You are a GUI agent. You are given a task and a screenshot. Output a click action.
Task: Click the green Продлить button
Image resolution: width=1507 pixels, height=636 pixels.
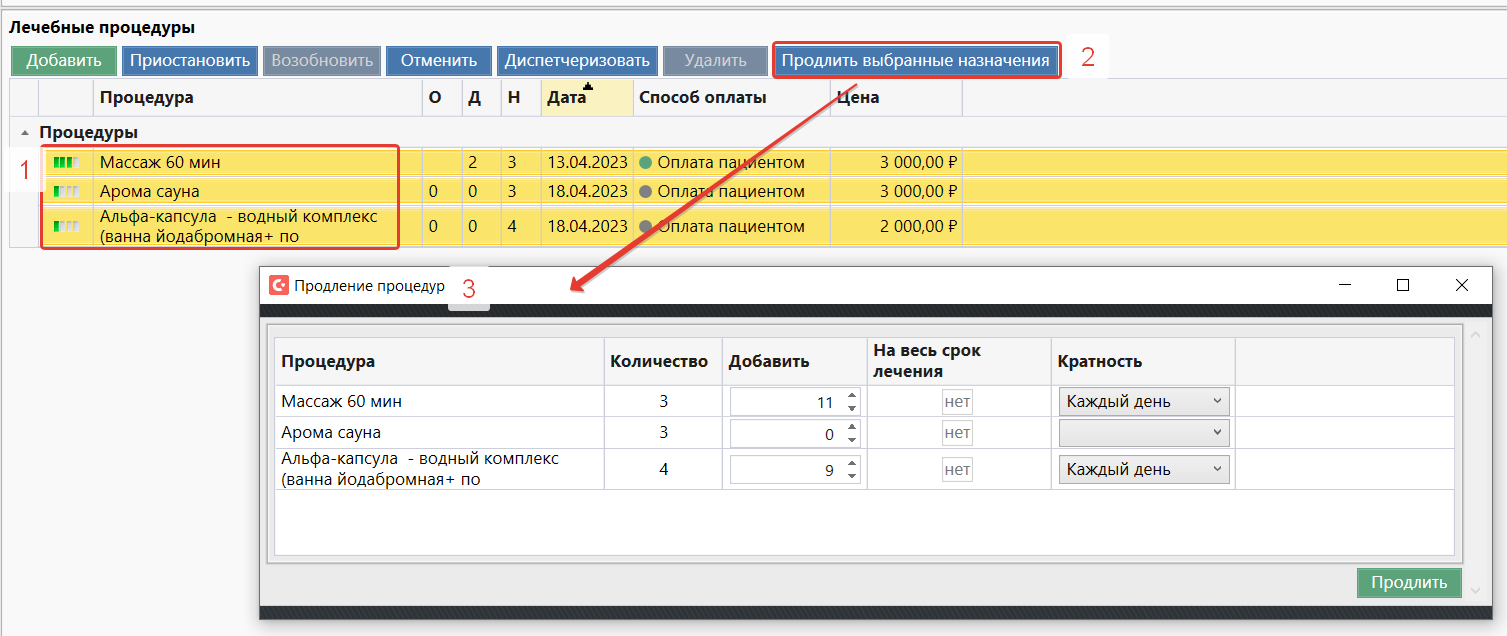(x=1408, y=583)
